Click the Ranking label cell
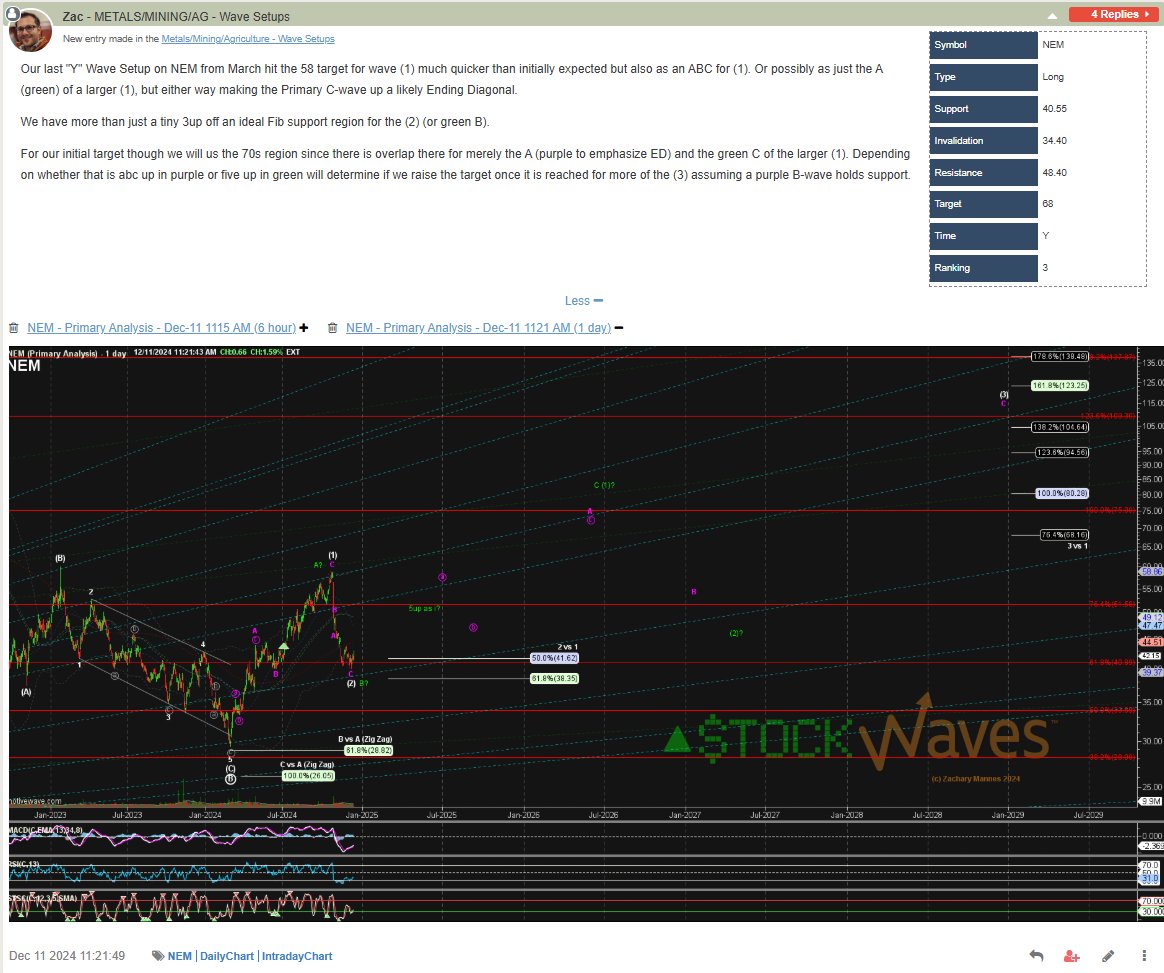The width and height of the screenshot is (1164, 973). coord(984,267)
